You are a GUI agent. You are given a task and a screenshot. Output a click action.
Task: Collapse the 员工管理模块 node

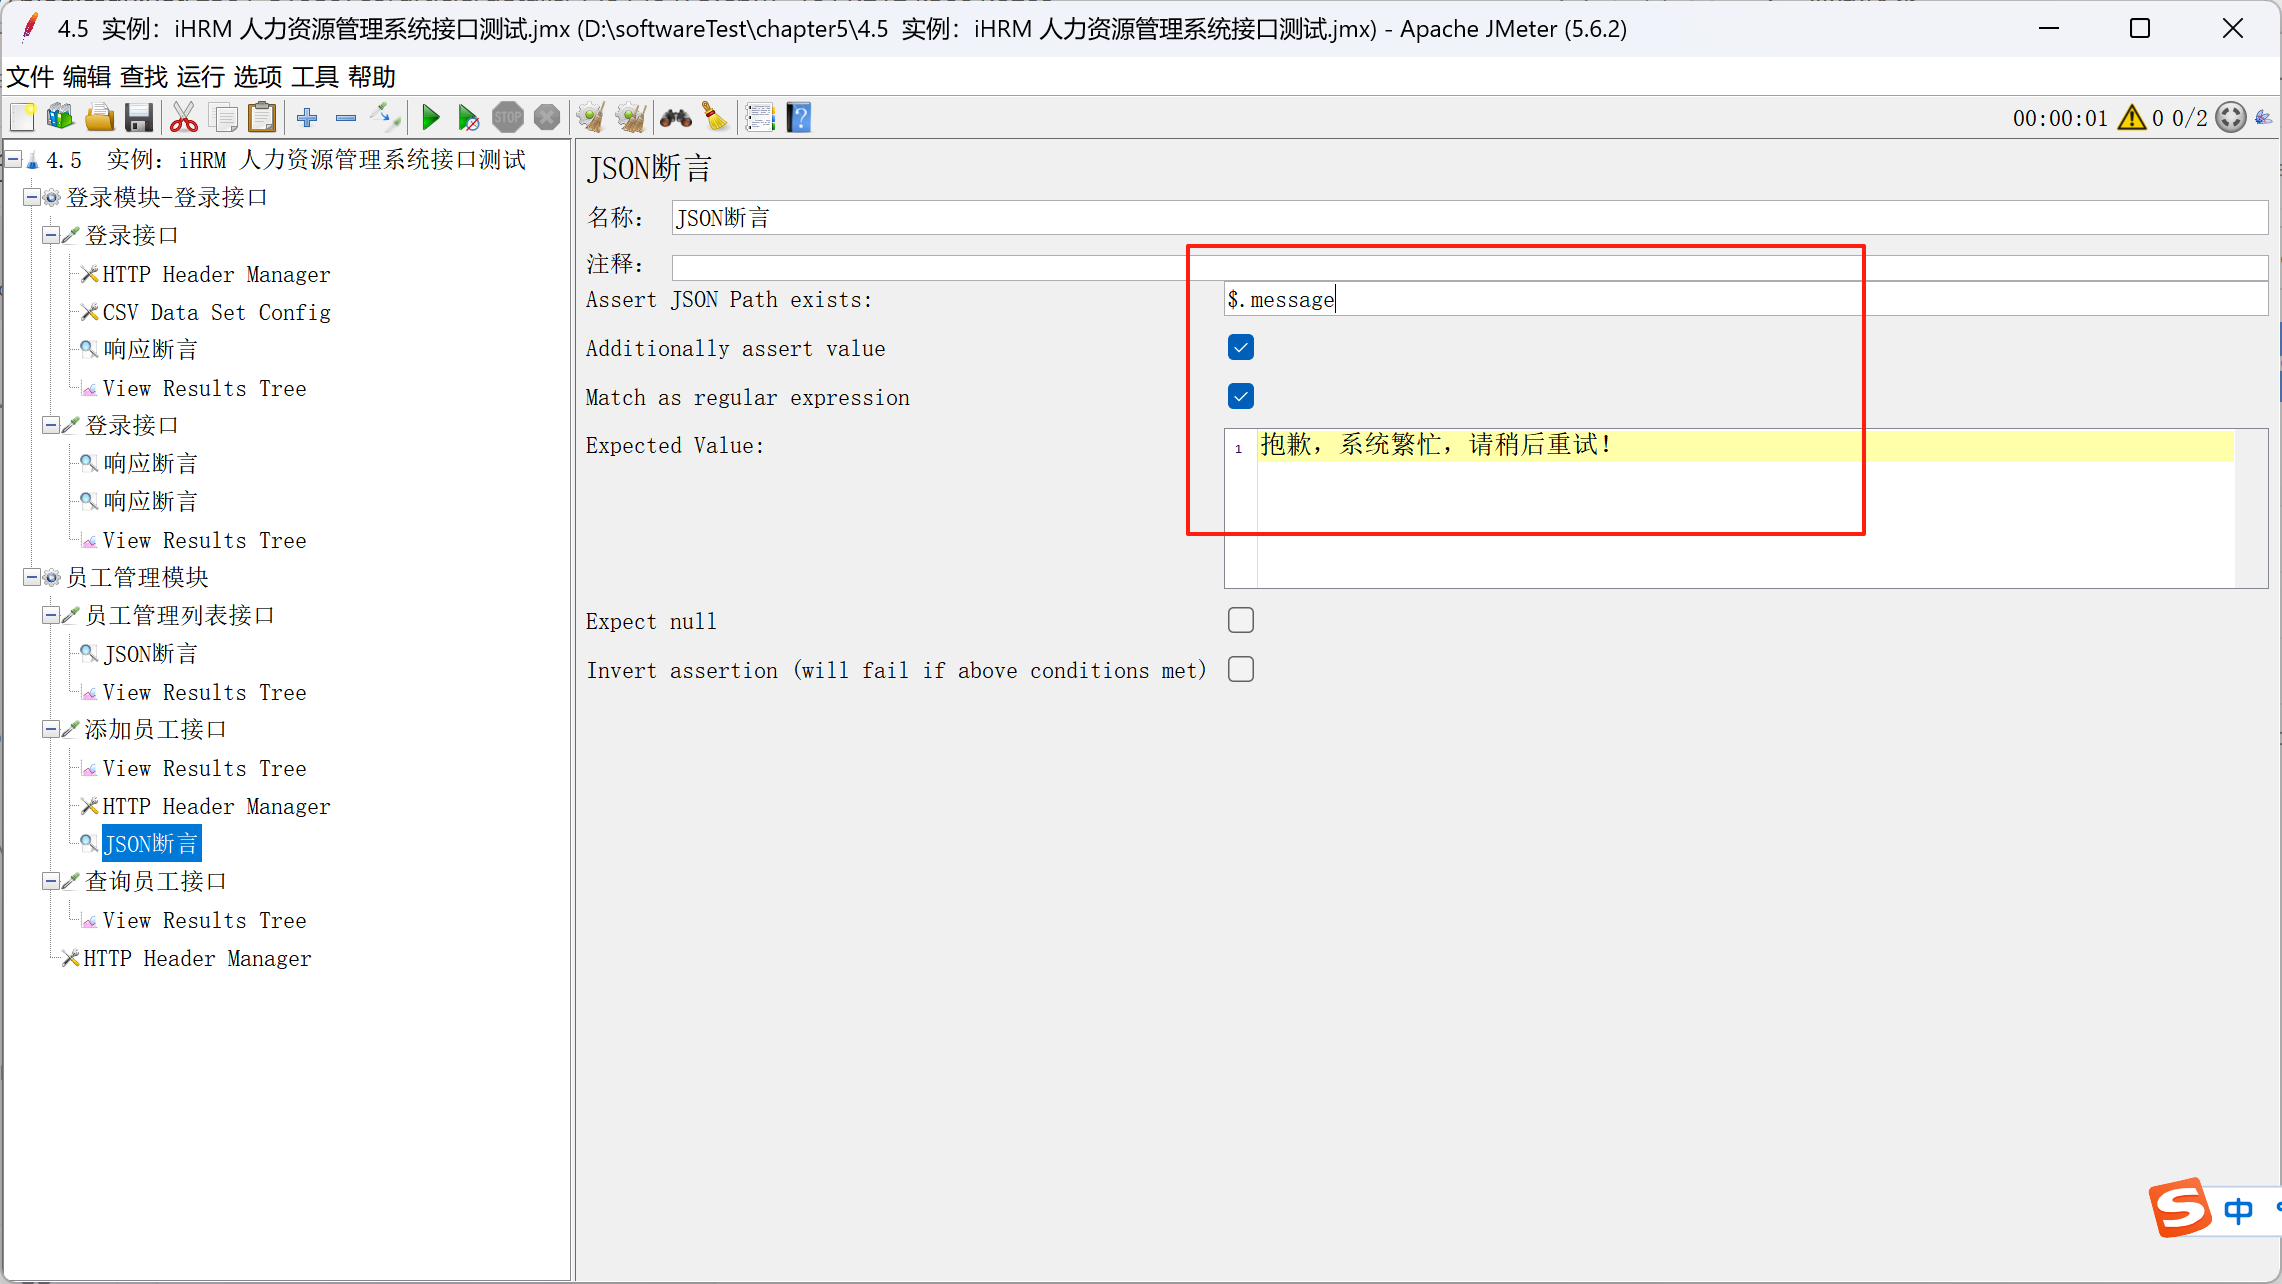(x=31, y=577)
